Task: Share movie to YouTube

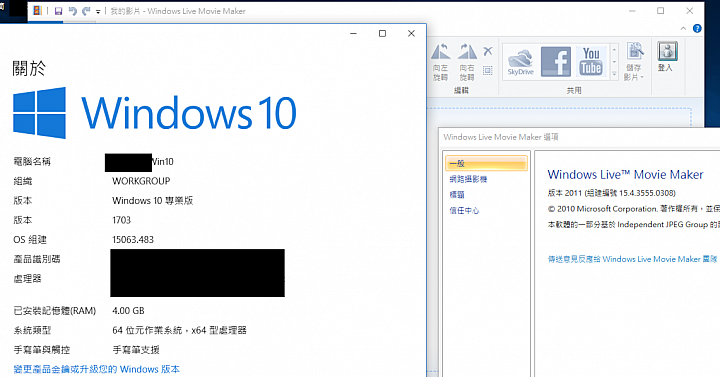Action: pos(591,62)
